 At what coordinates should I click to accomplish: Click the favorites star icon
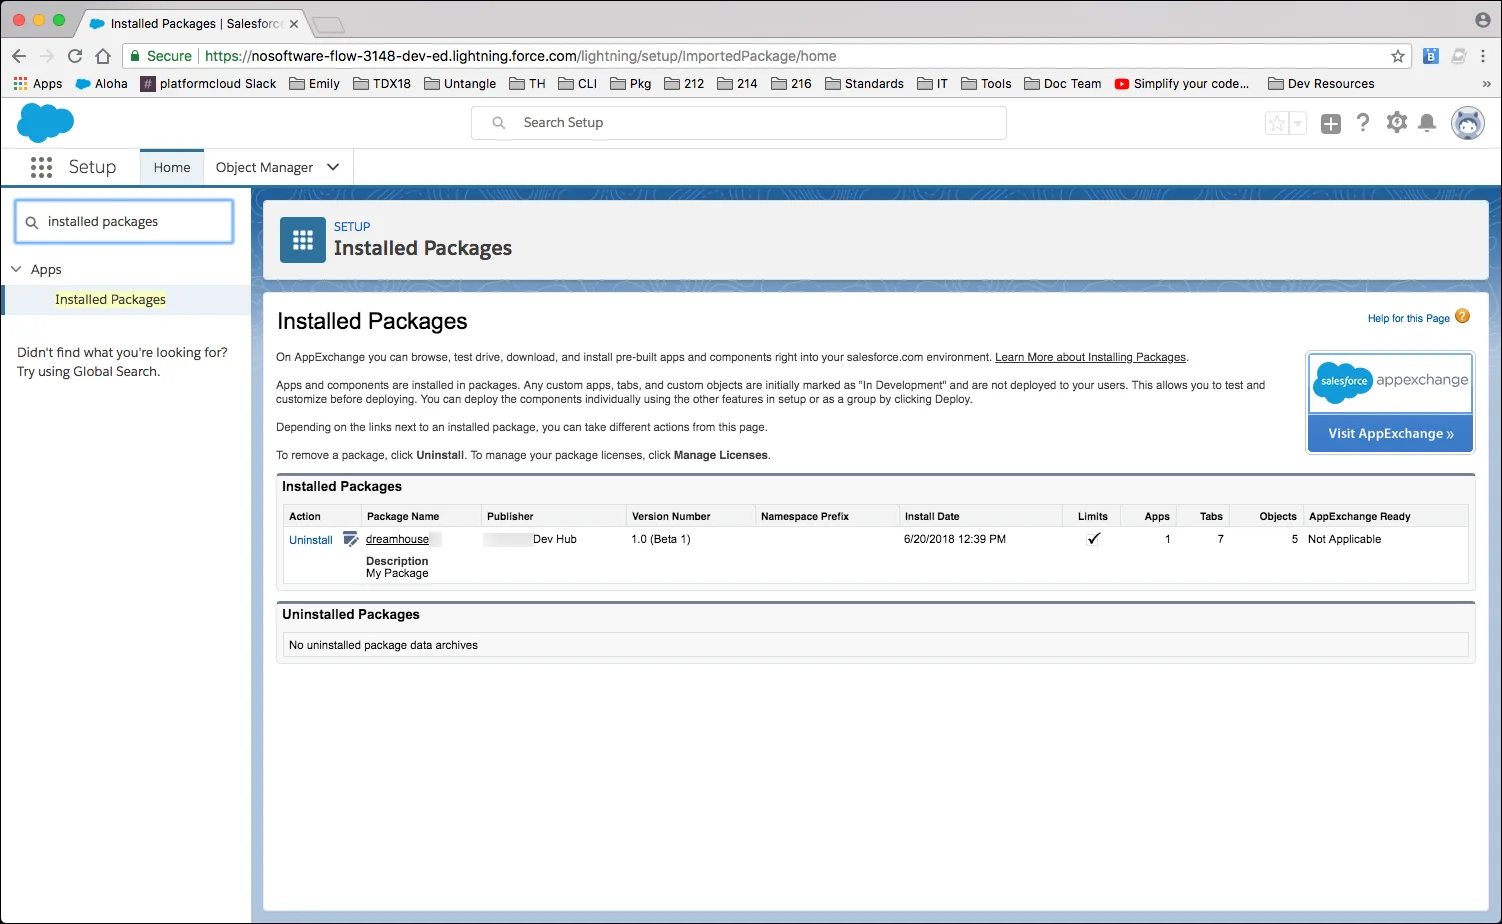[x=1277, y=123]
